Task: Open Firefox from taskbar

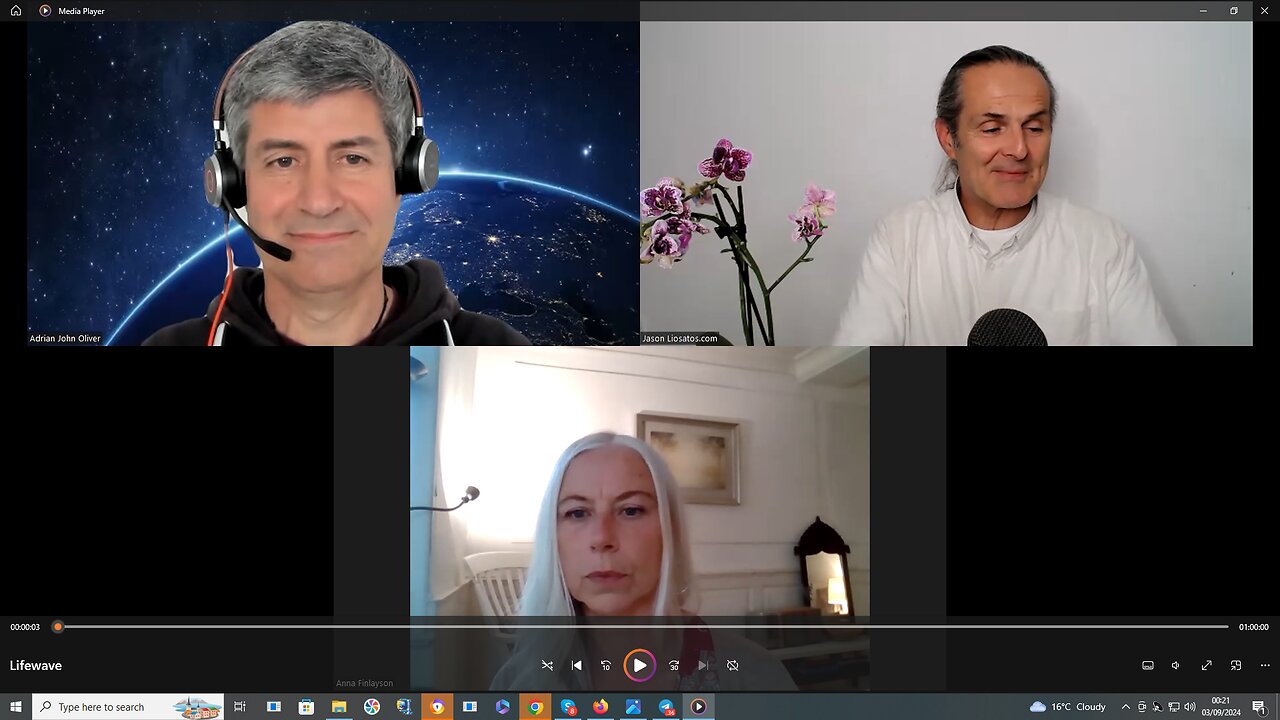Action: [x=600, y=707]
